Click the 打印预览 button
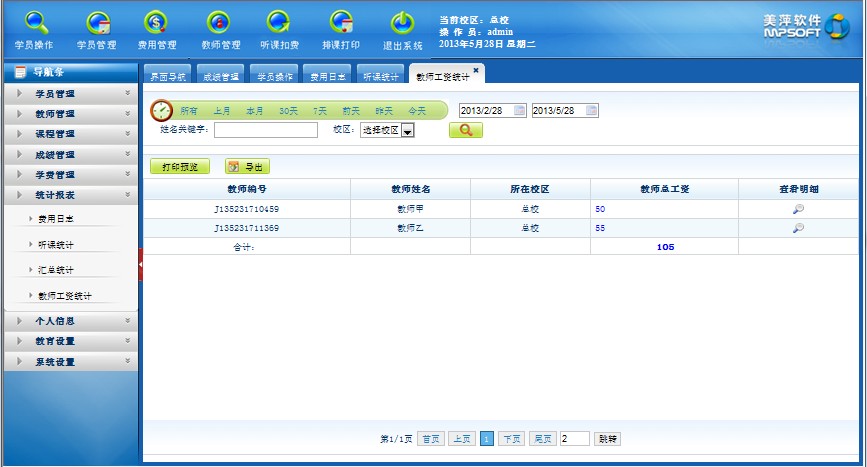 click(180, 167)
